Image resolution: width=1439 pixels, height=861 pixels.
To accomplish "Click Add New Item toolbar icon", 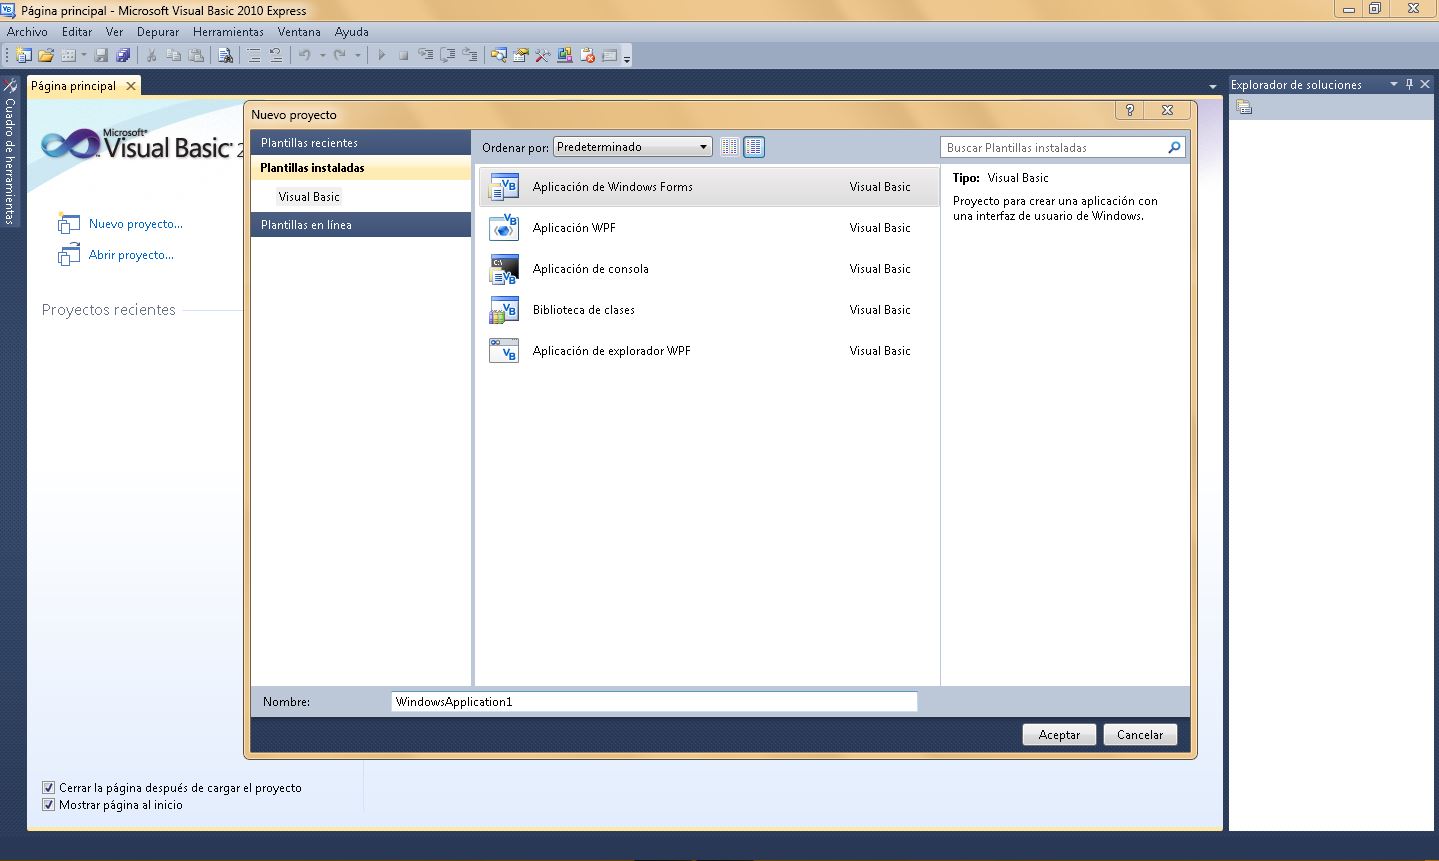I will [68, 56].
